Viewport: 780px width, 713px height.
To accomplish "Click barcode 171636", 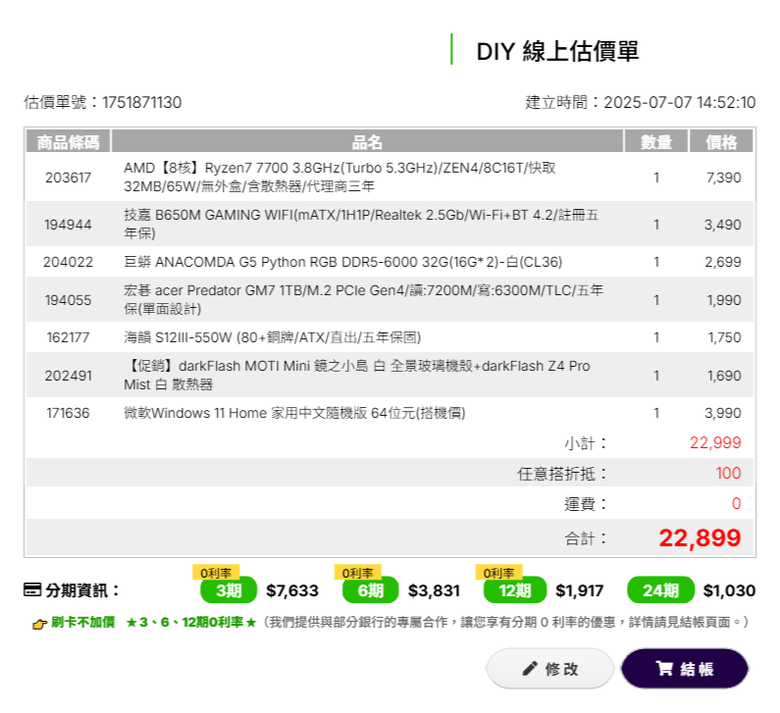I will (x=68, y=413).
